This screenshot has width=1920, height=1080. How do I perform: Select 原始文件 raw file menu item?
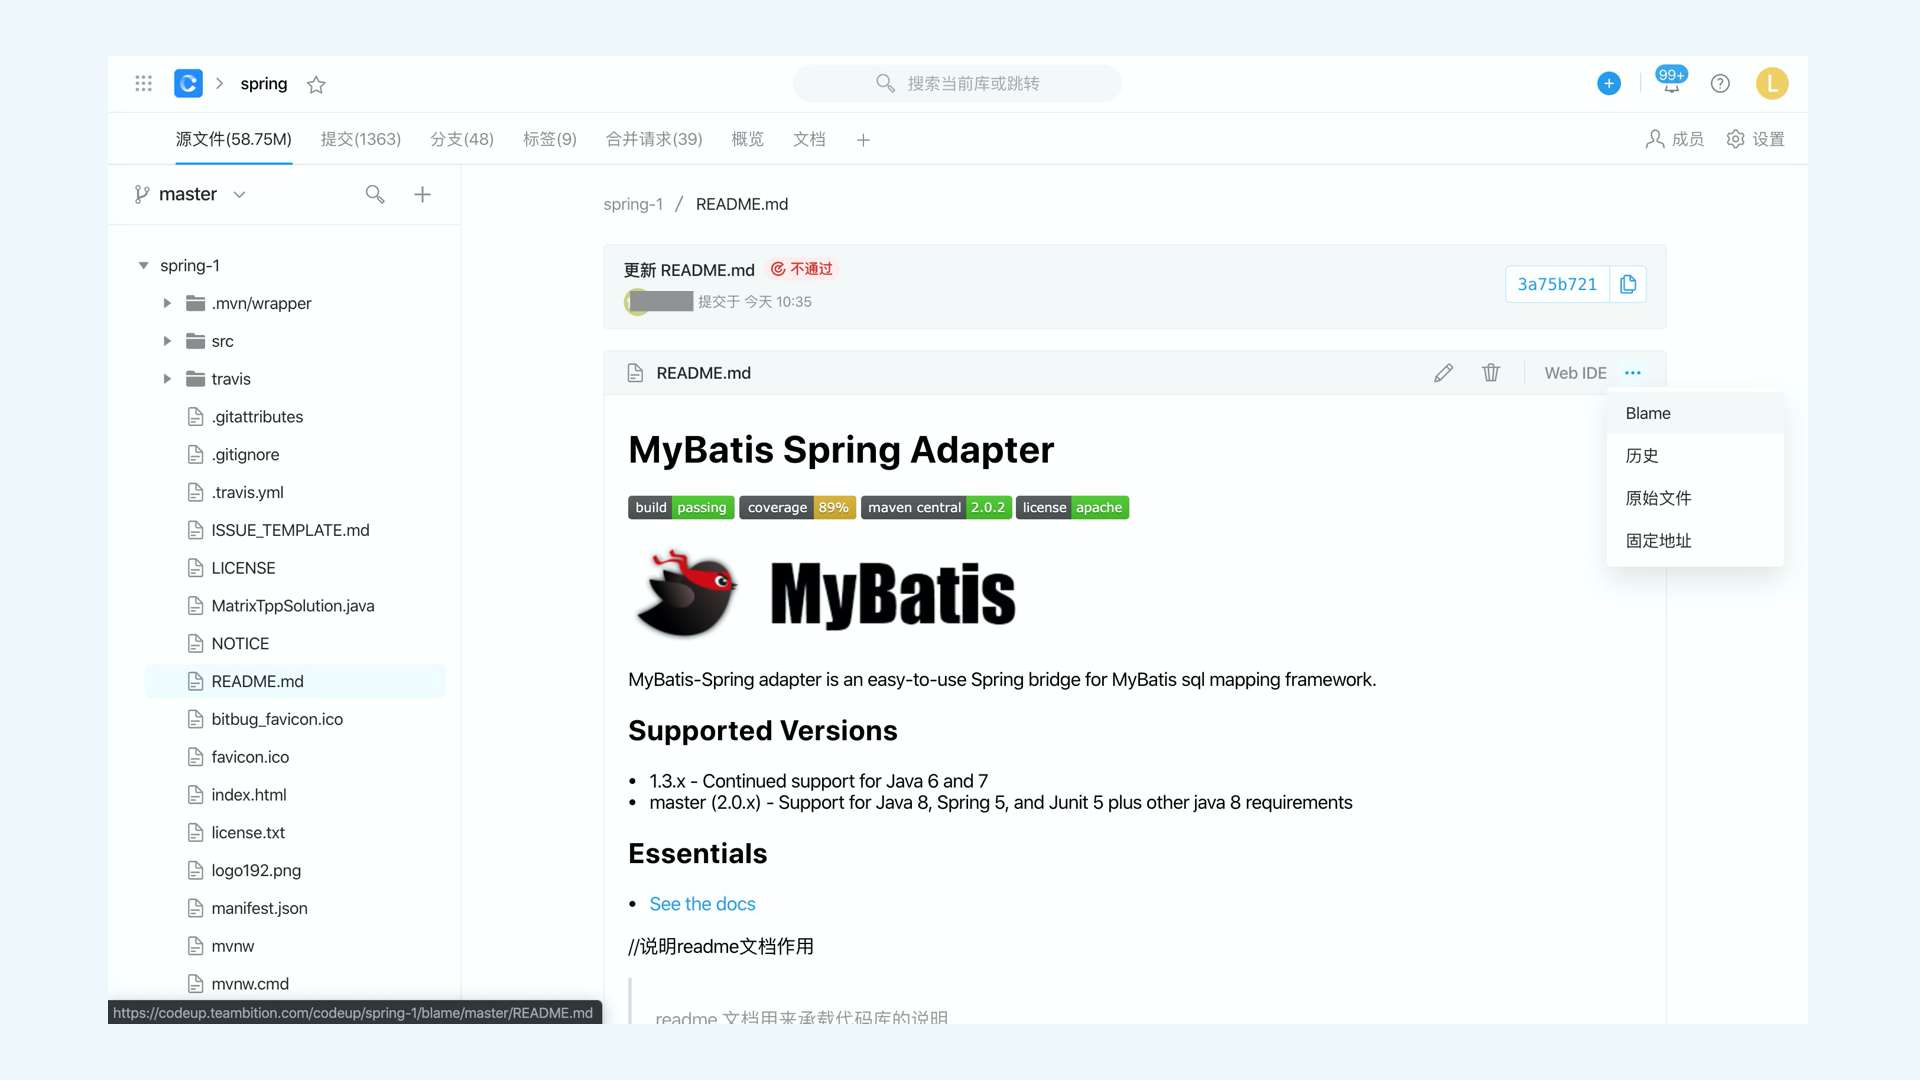point(1695,498)
